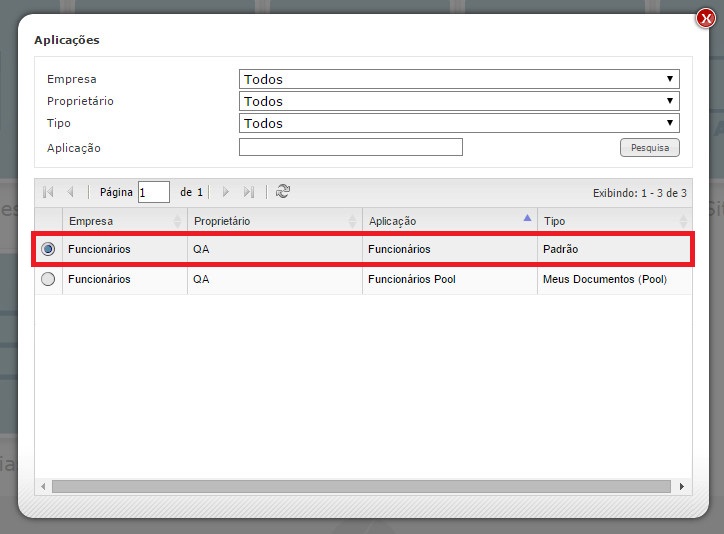
Task: Select the Funcionários application radio button
Action: coord(48,249)
